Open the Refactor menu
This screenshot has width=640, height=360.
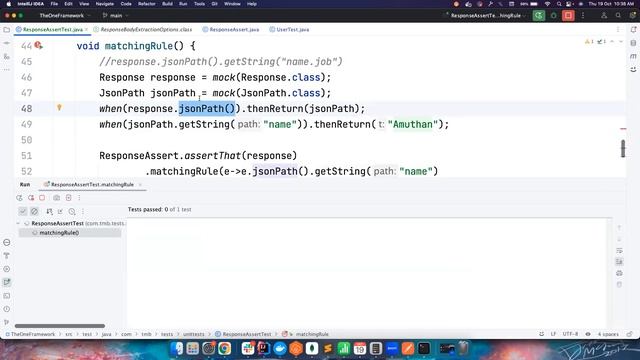tap(147, 4)
